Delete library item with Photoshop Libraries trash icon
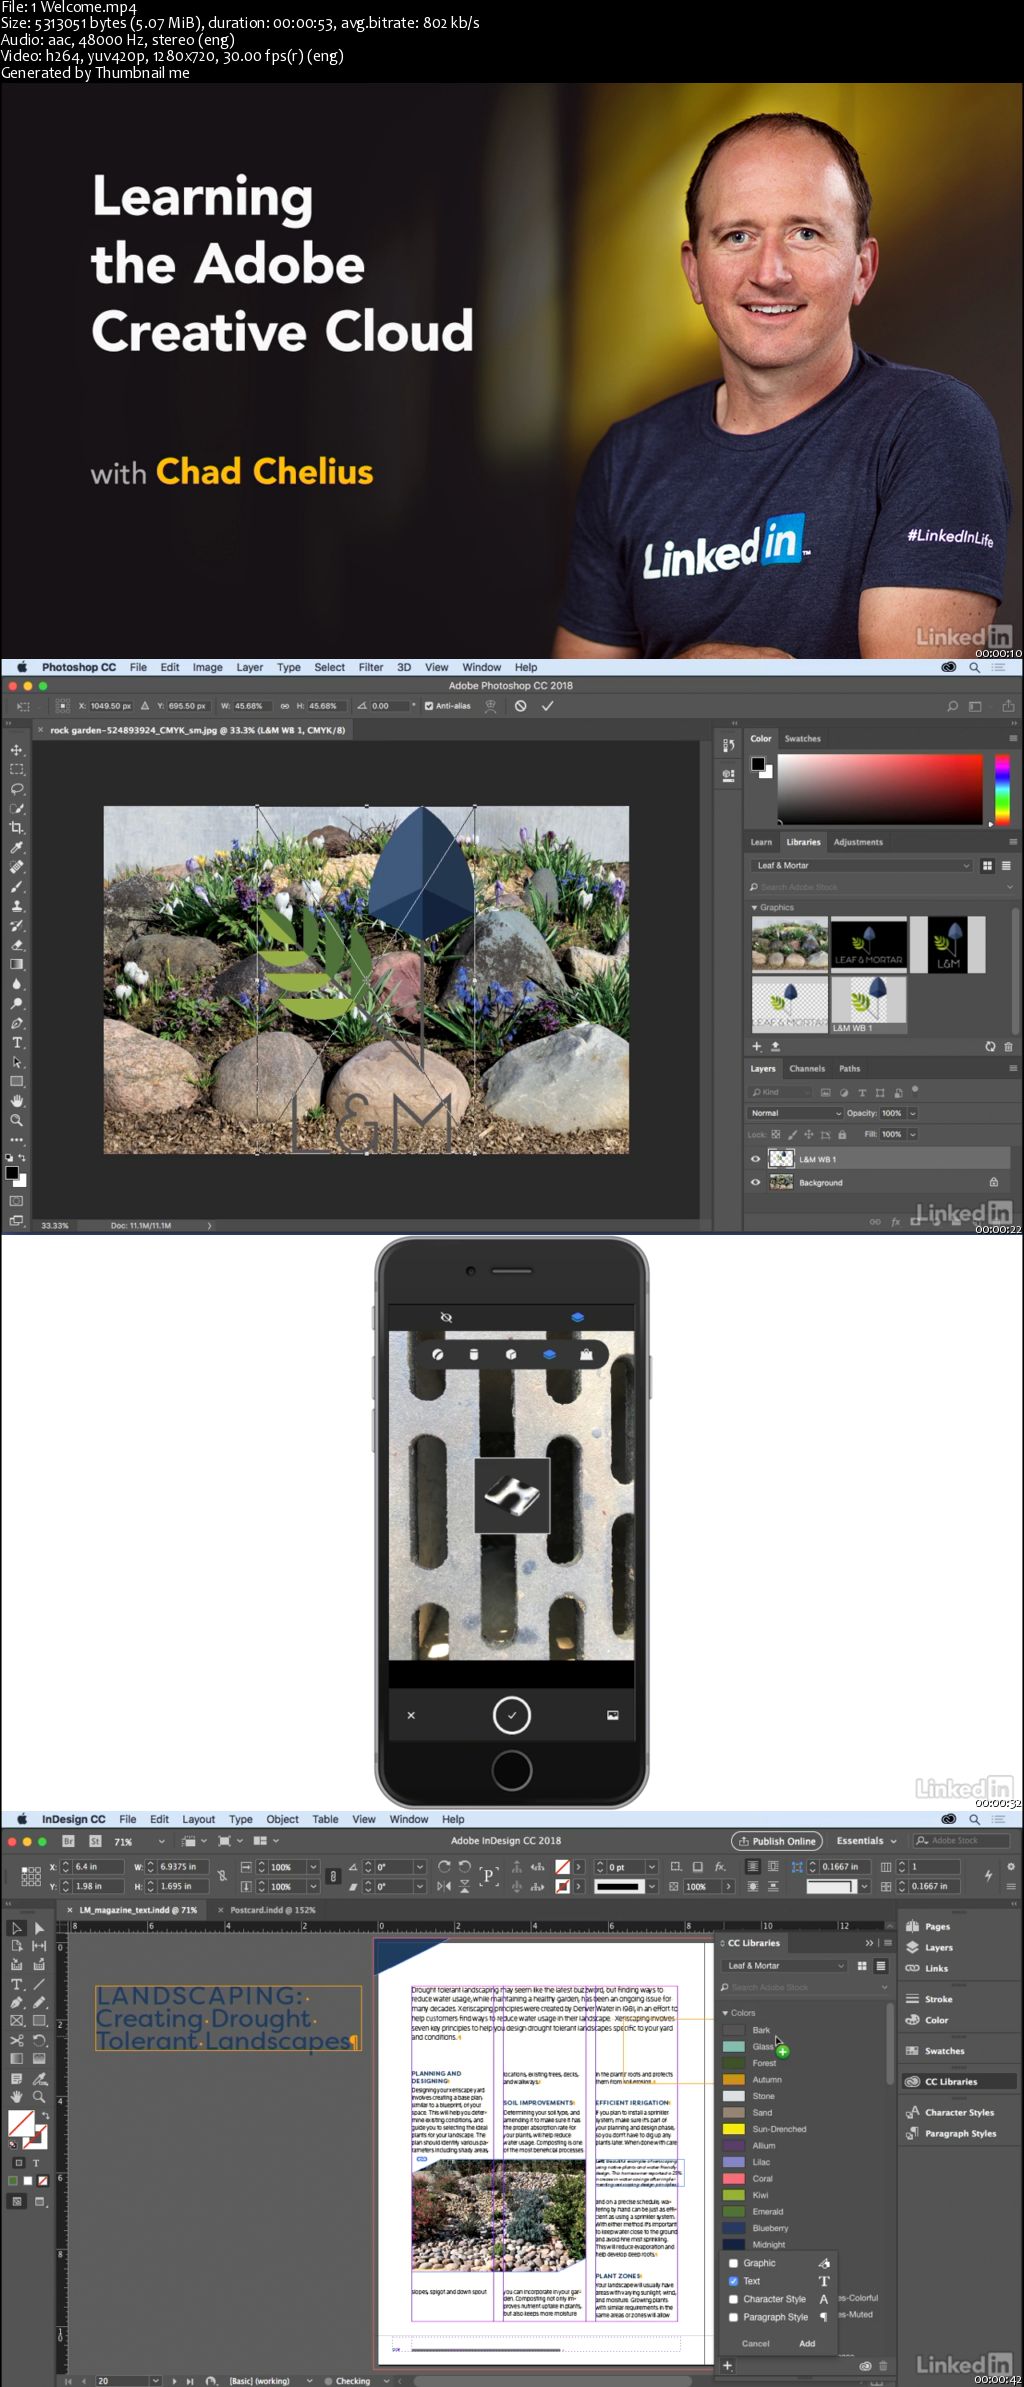 pyautogui.click(x=1008, y=1046)
